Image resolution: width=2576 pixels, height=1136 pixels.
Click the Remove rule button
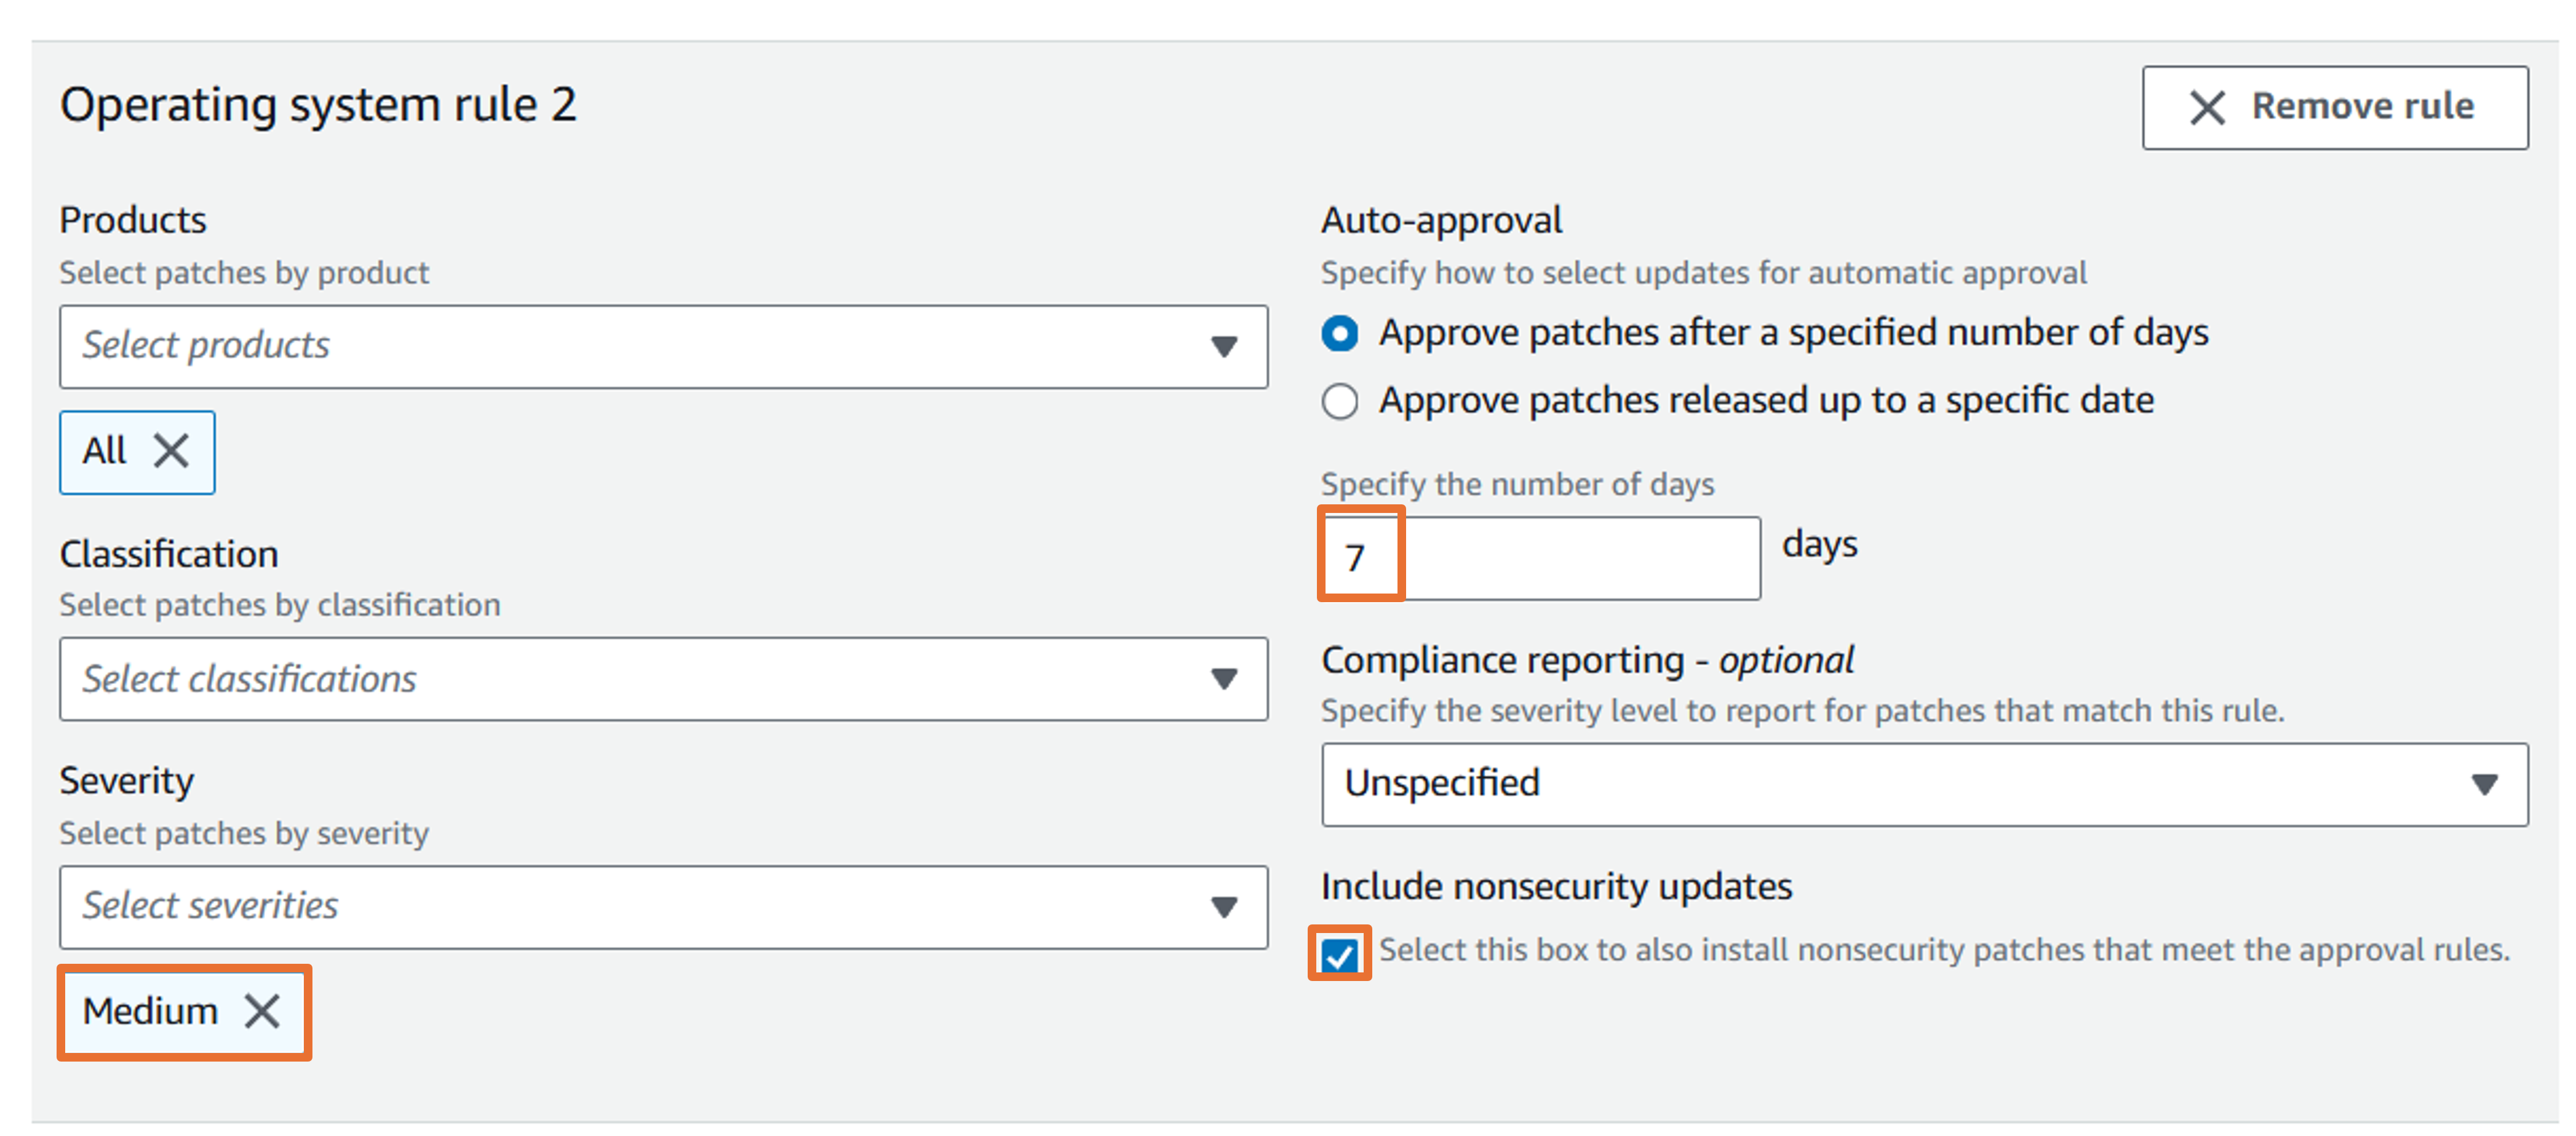click(x=2334, y=107)
